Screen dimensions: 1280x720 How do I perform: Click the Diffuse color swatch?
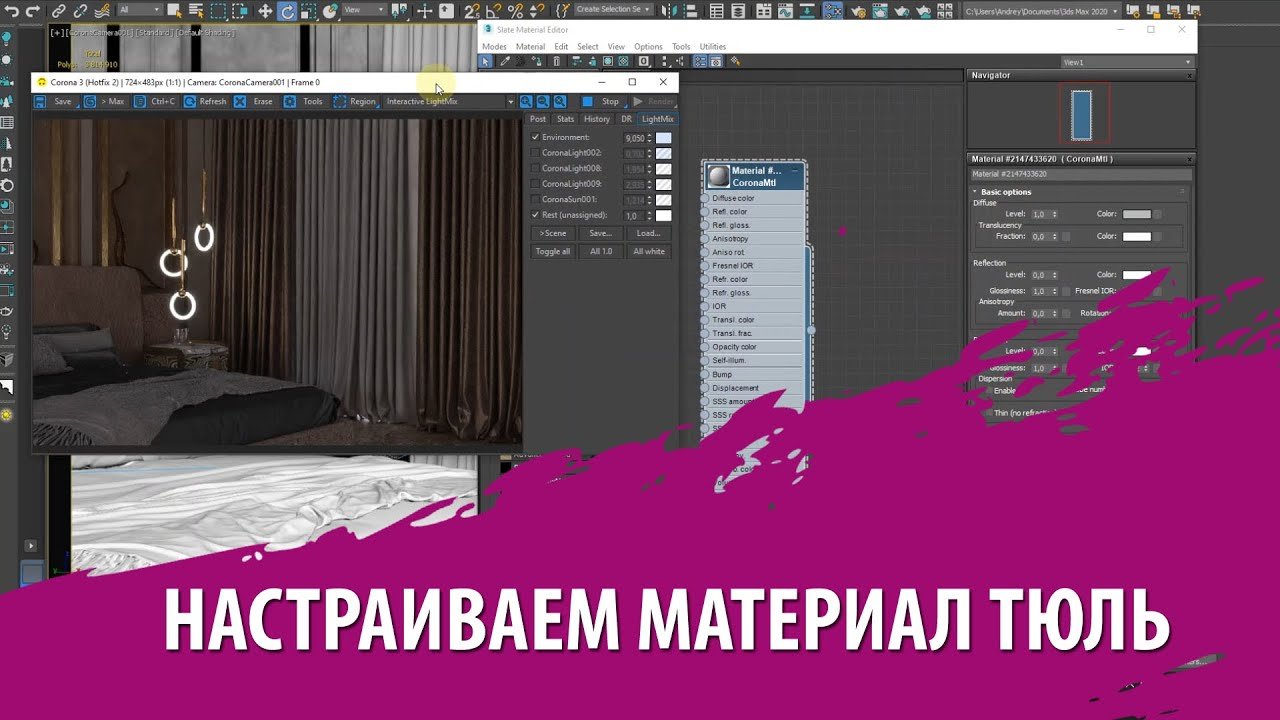1136,214
